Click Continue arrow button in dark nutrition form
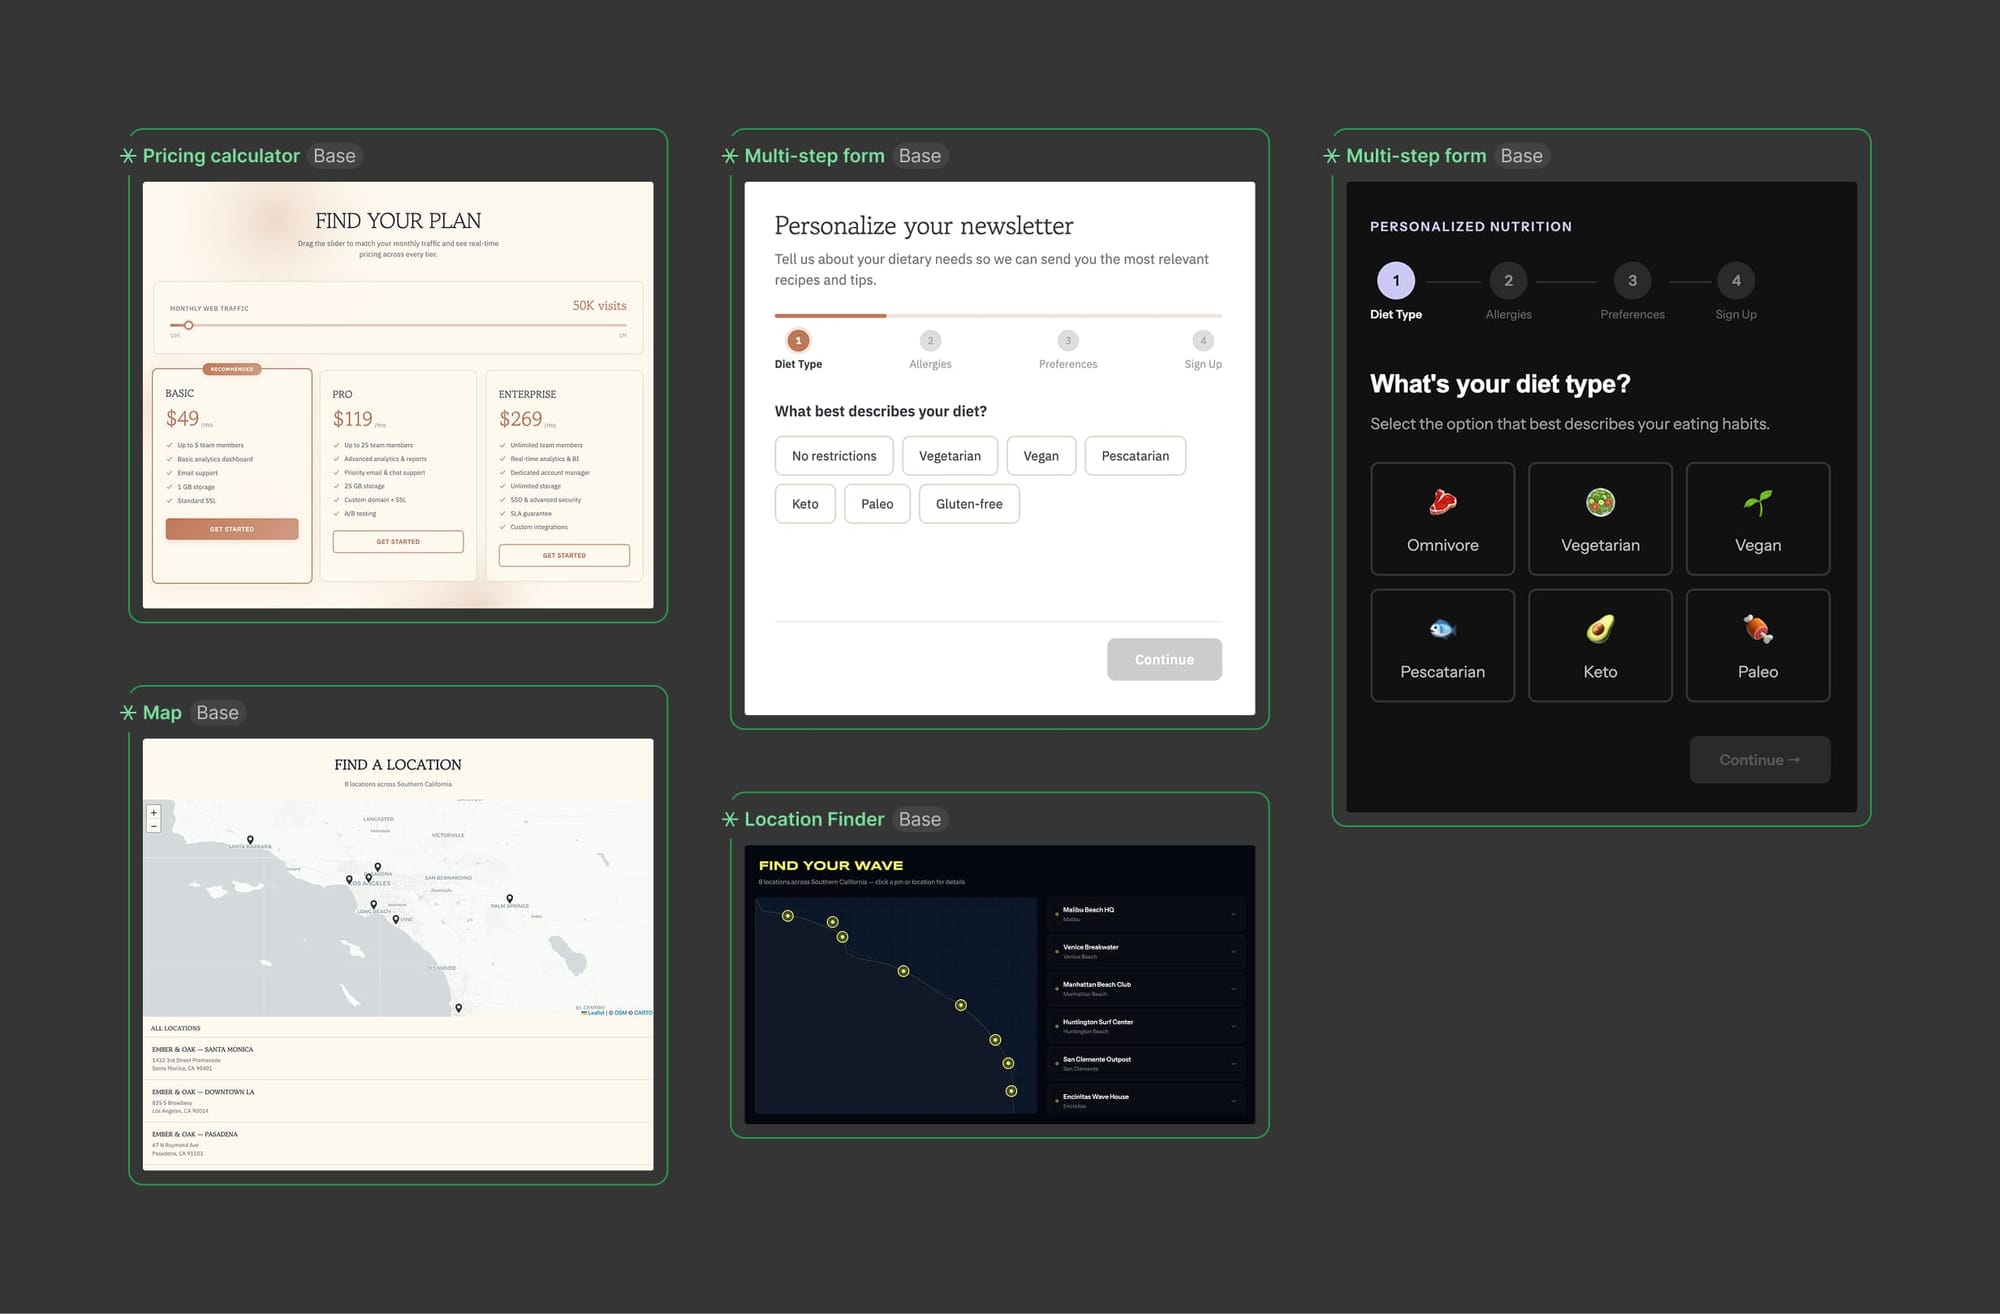The image size is (2000, 1314). coord(1760,760)
